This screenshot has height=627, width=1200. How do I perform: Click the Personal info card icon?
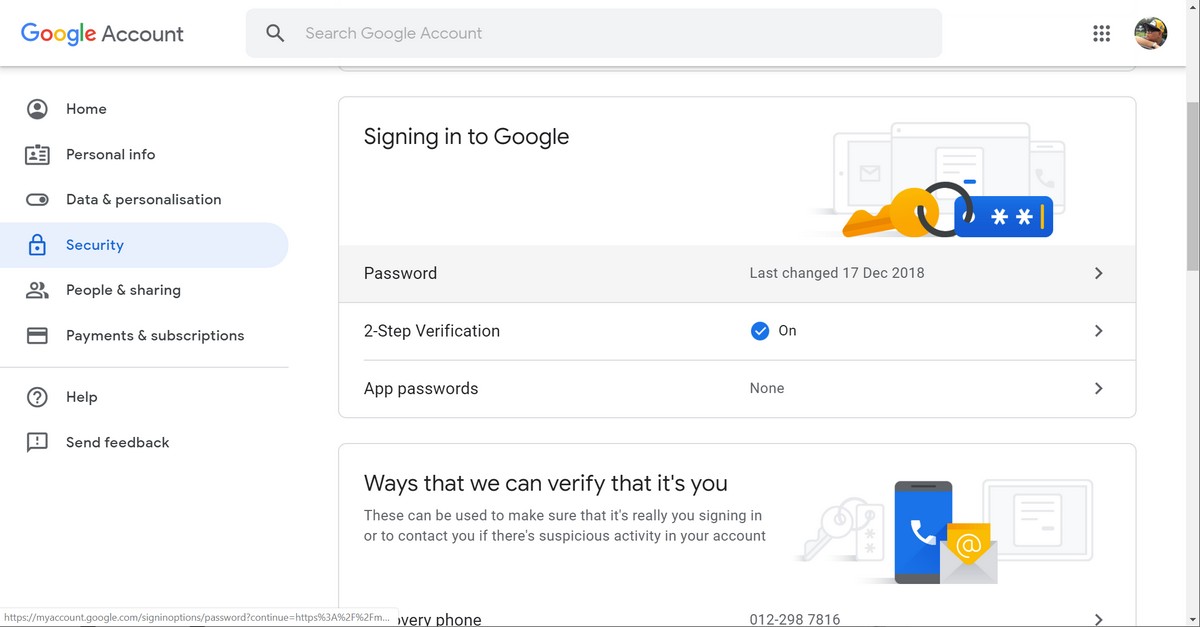[x=37, y=155]
